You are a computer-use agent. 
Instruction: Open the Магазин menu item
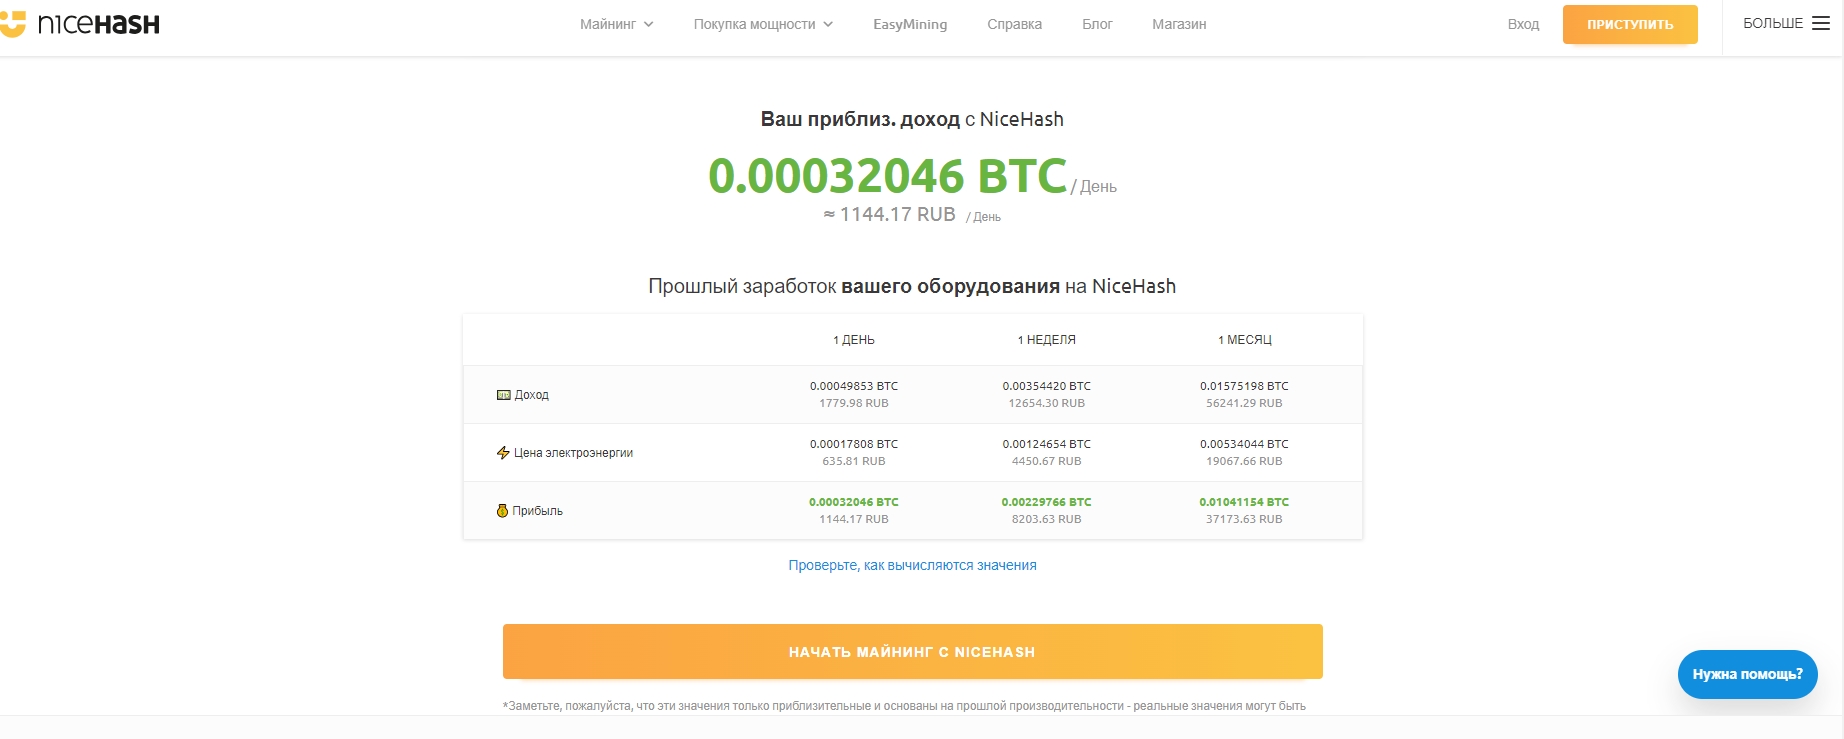pos(1179,24)
